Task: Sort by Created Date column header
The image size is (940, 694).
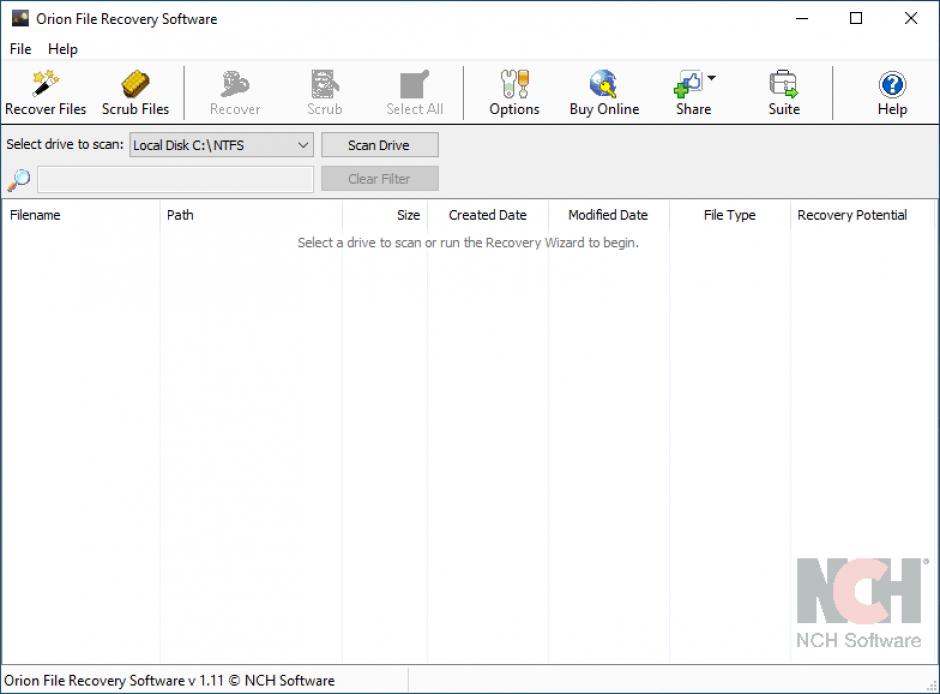Action: pyautogui.click(x=487, y=215)
